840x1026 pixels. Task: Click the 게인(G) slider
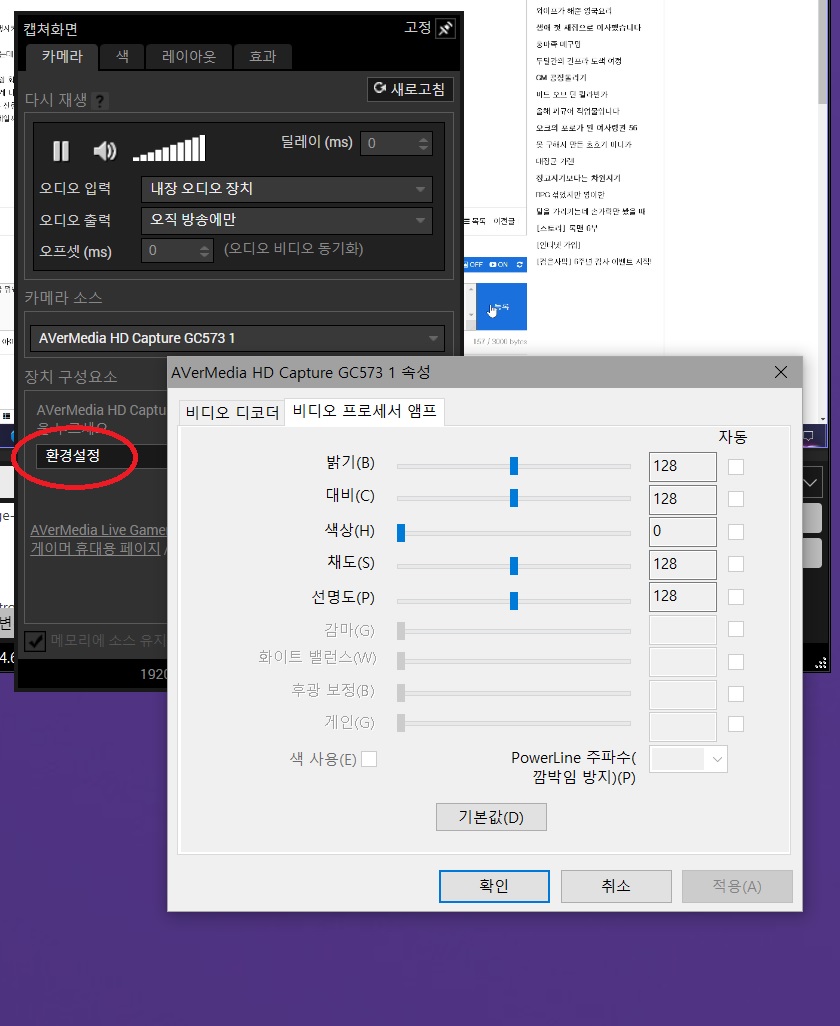pyautogui.click(x=514, y=722)
